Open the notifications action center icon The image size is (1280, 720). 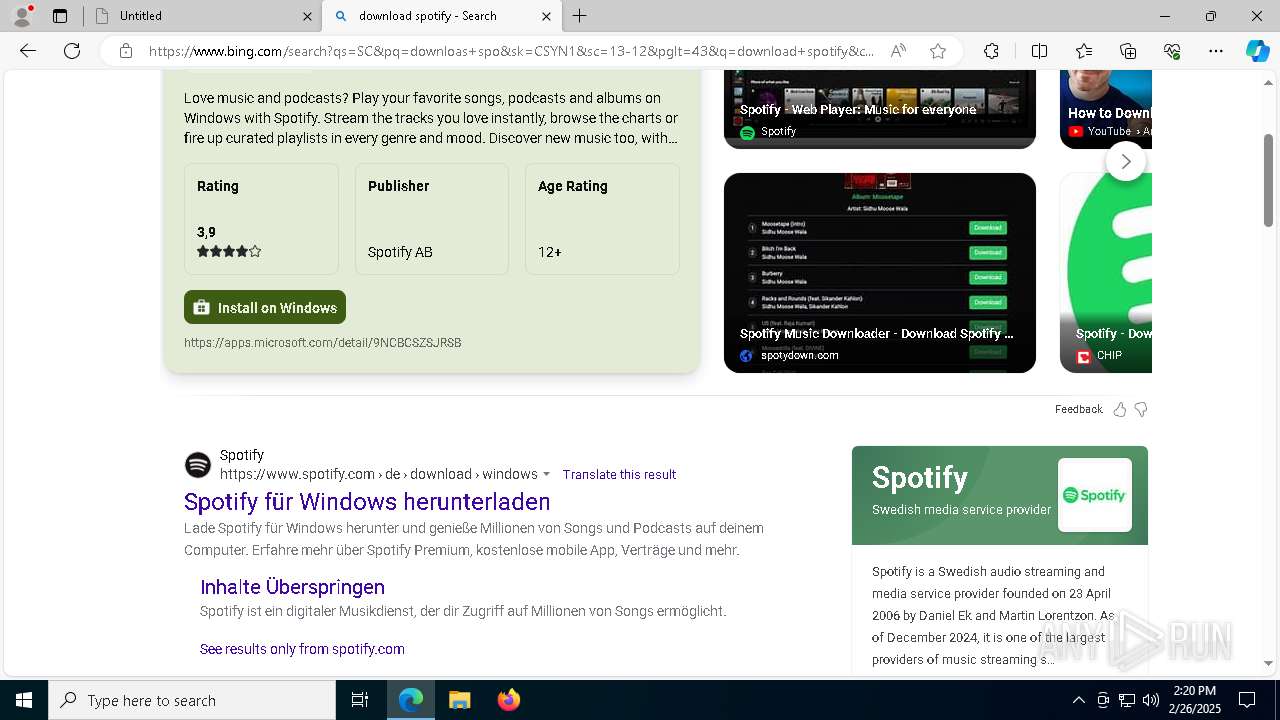(1247, 700)
